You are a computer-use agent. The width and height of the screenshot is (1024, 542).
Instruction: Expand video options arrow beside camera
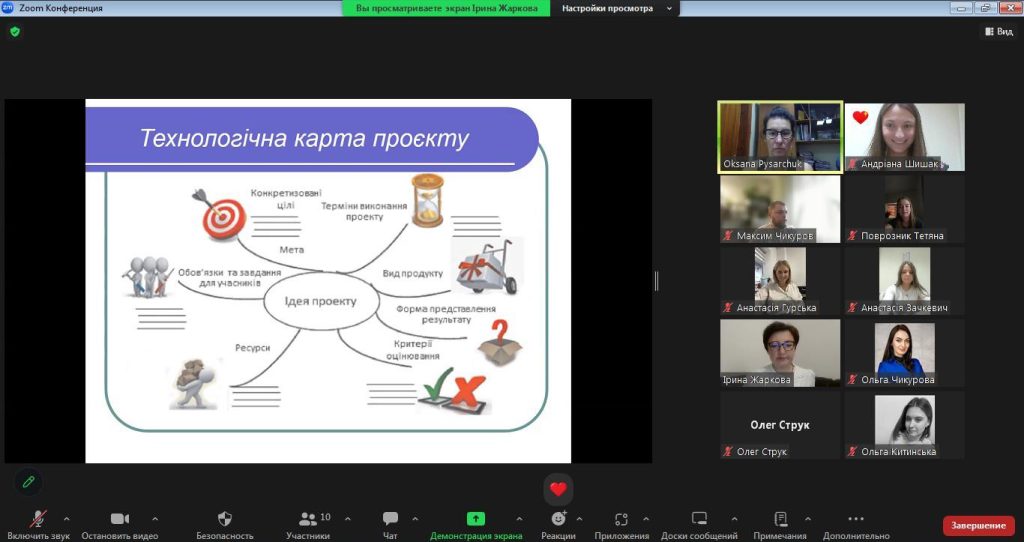click(x=155, y=519)
